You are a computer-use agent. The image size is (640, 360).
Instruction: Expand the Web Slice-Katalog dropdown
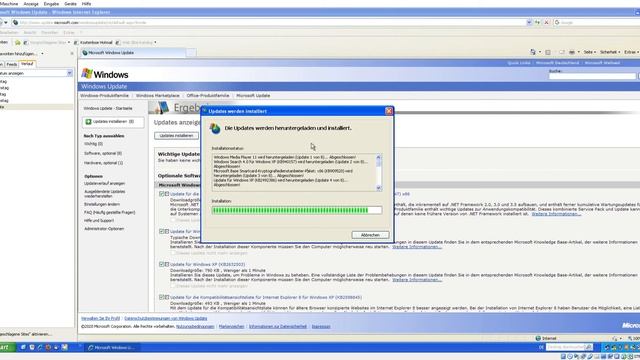click(155, 42)
